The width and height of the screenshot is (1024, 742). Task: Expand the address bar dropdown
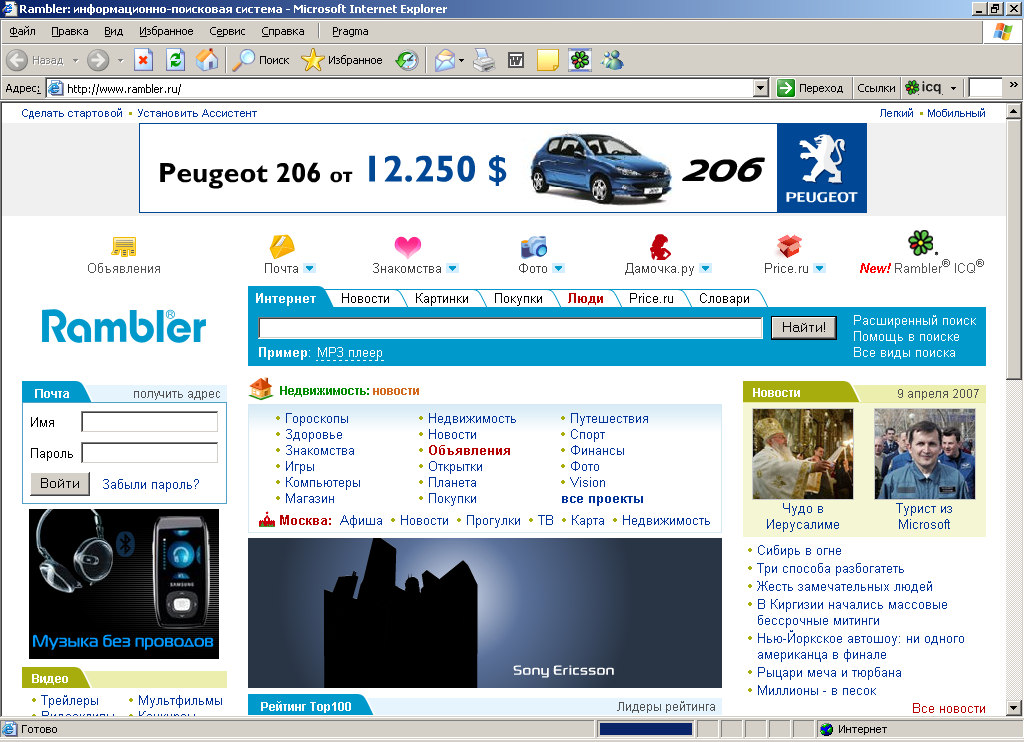[x=760, y=88]
